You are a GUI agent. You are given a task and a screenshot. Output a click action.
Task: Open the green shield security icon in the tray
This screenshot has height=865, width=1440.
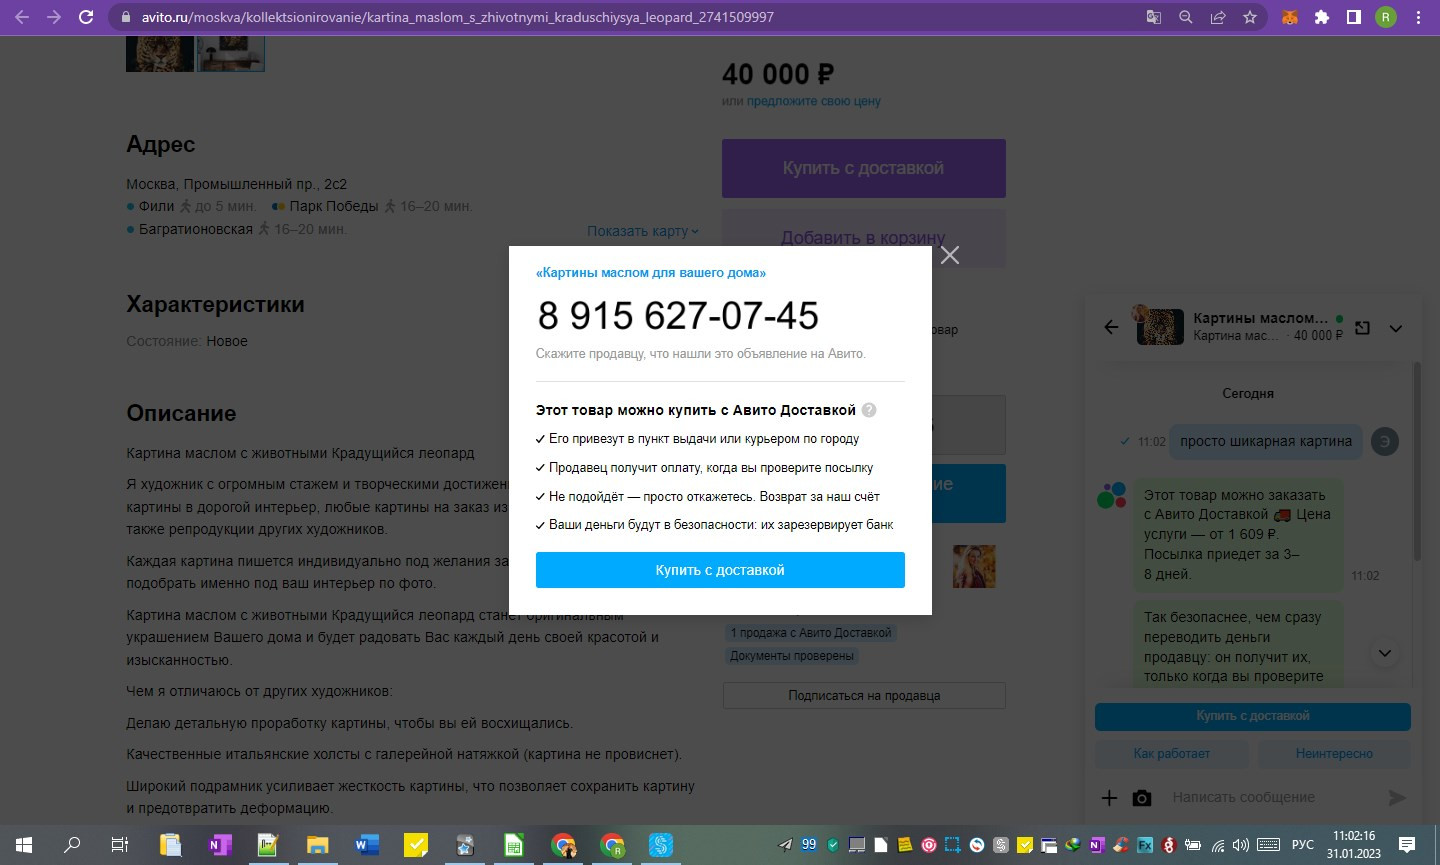[833, 845]
